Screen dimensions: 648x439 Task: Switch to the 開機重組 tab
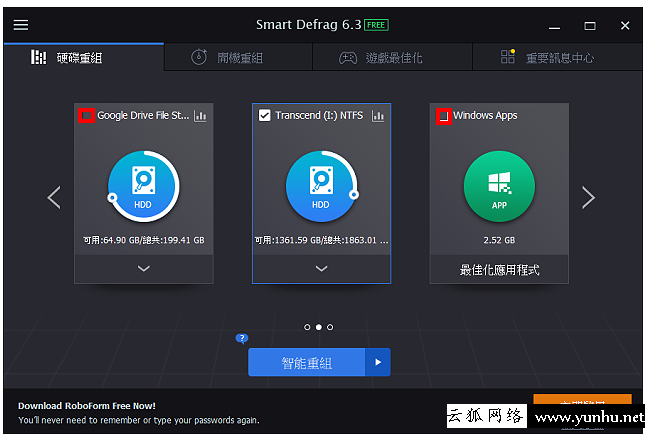(x=238, y=57)
